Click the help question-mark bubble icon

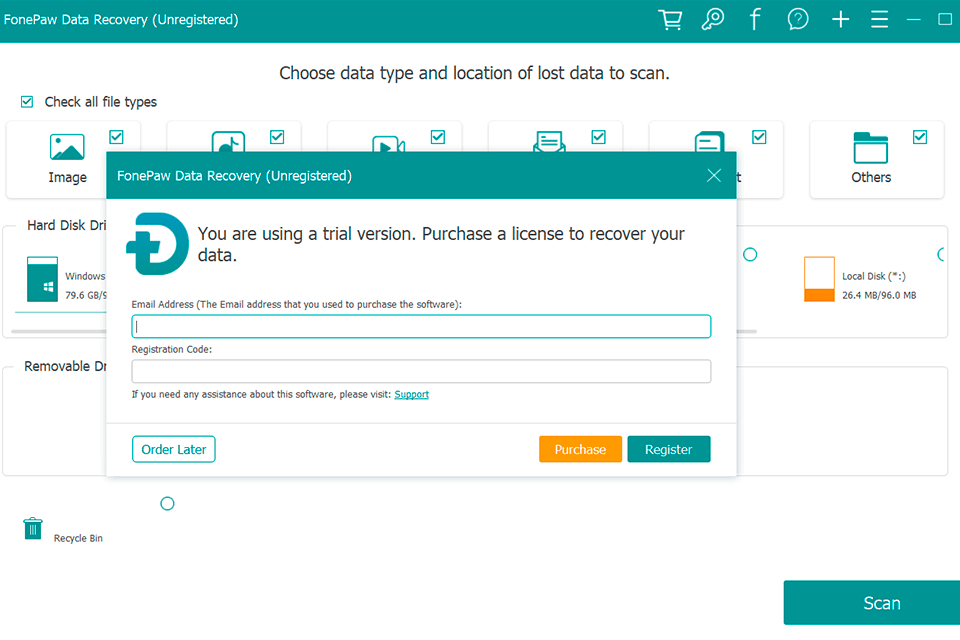(x=797, y=19)
